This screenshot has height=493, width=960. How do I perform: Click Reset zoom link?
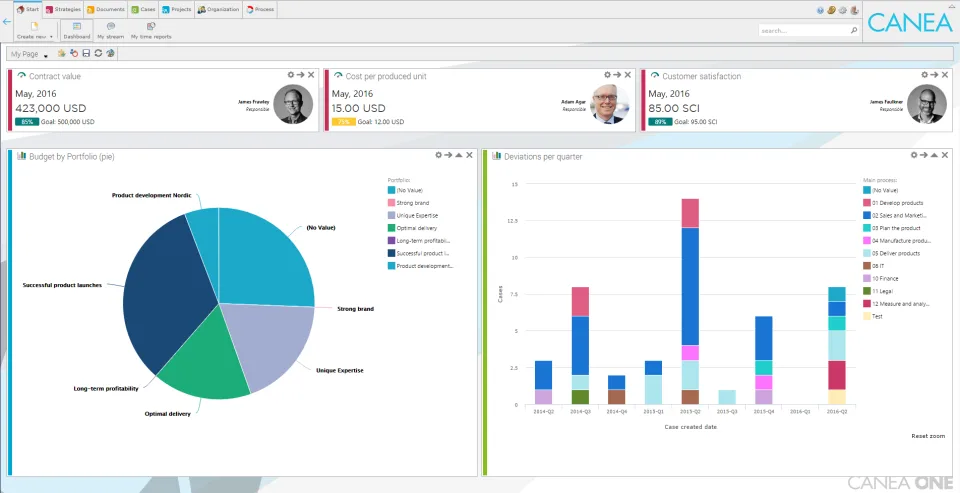[x=928, y=436]
